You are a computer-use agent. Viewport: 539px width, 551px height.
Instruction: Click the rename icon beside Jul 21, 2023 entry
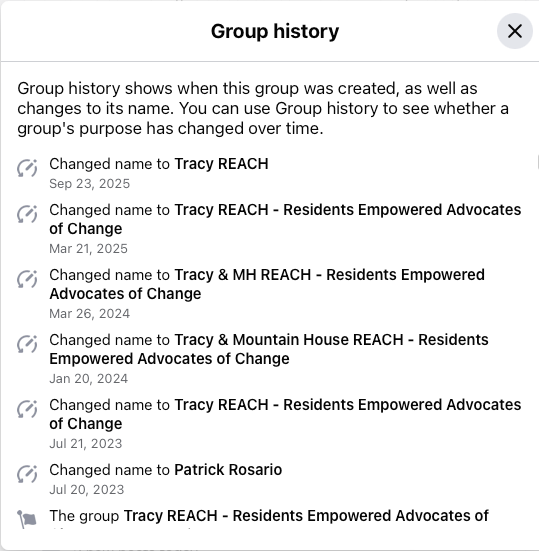[x=27, y=409]
